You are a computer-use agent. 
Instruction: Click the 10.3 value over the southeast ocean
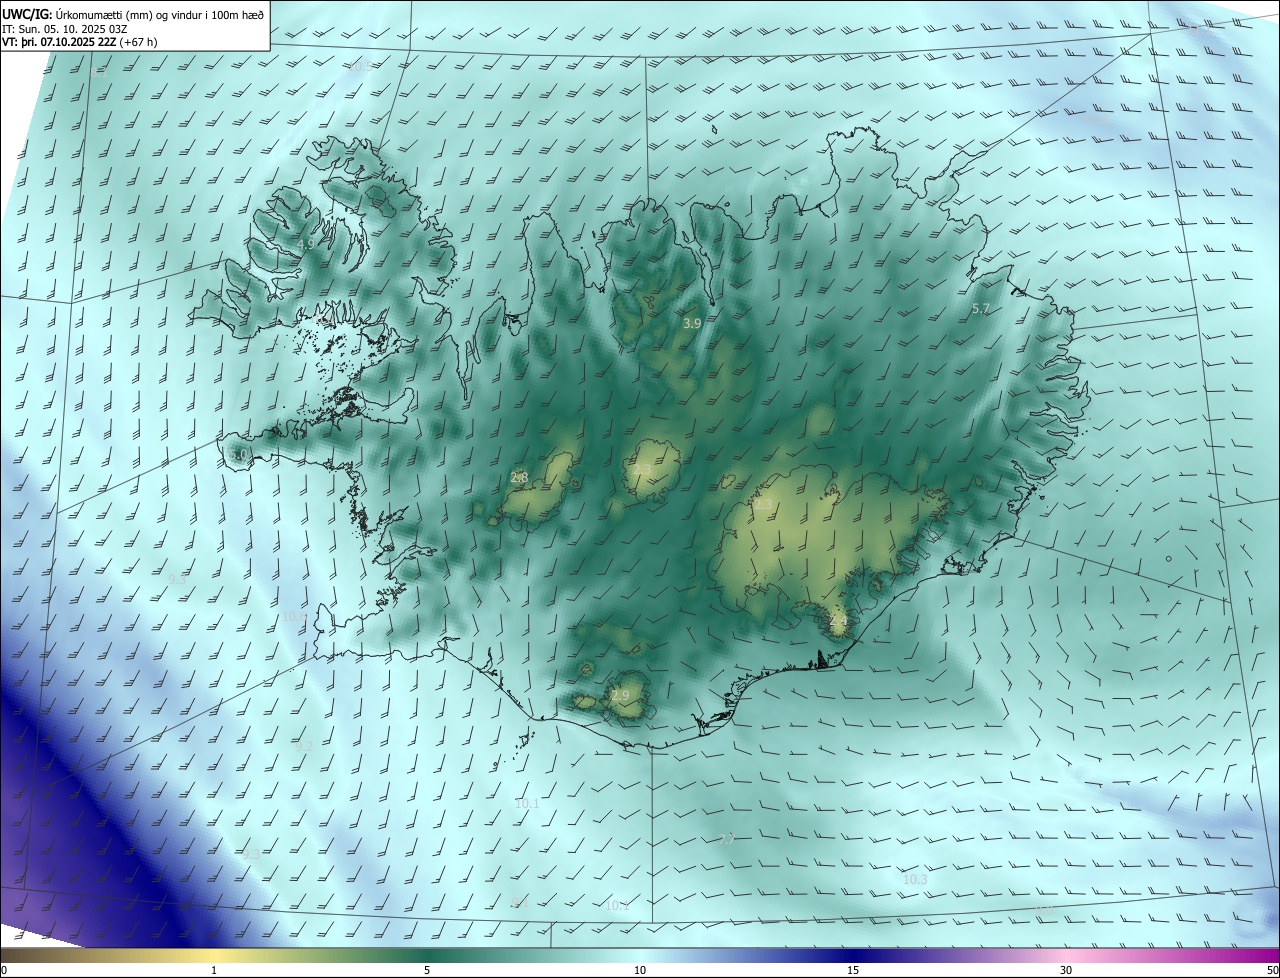[x=915, y=879]
